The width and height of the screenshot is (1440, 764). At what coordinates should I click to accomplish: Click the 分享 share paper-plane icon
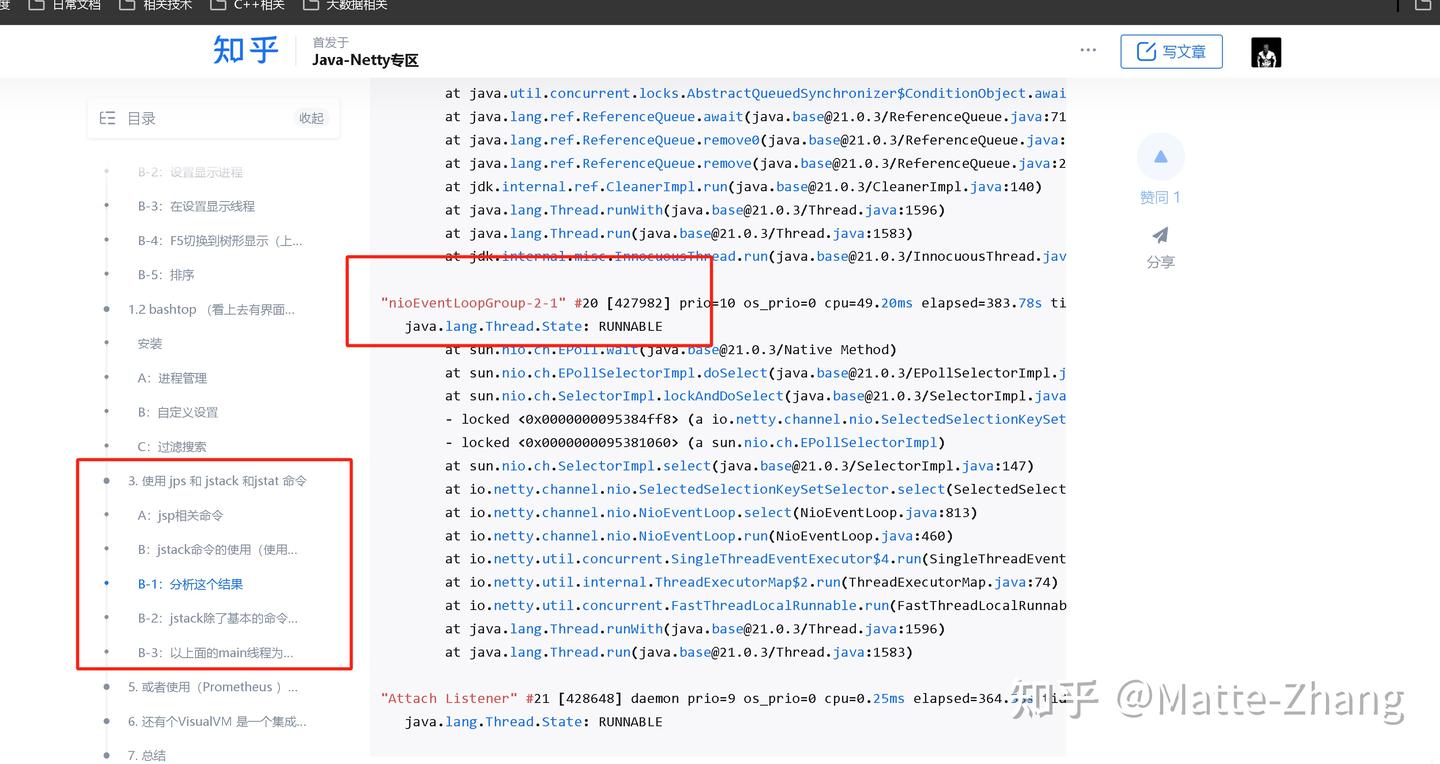pos(1160,235)
